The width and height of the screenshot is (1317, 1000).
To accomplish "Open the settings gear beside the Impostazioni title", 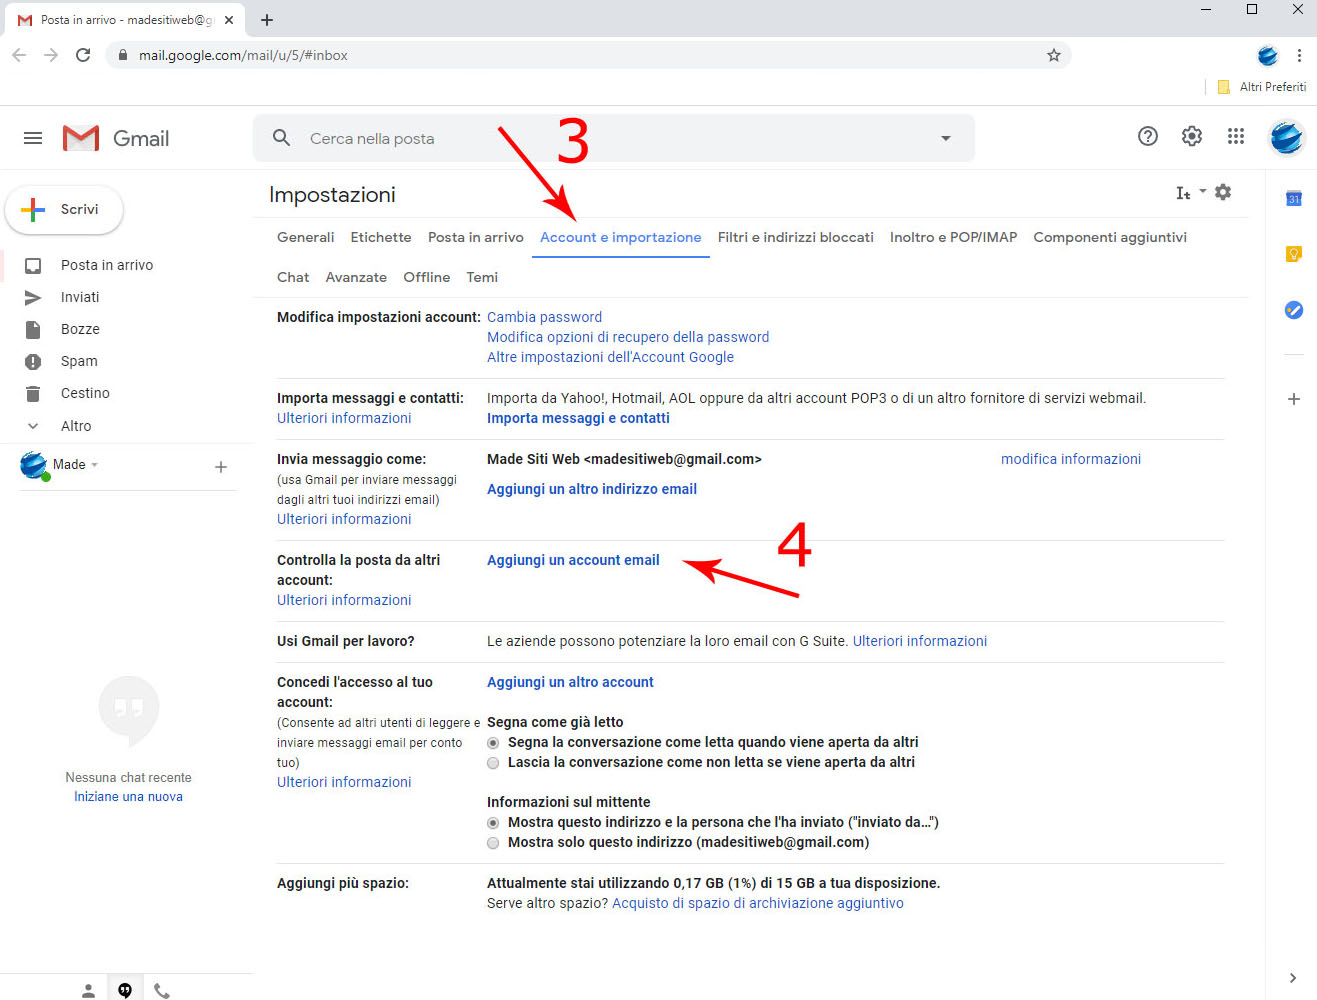I will tap(1223, 192).
